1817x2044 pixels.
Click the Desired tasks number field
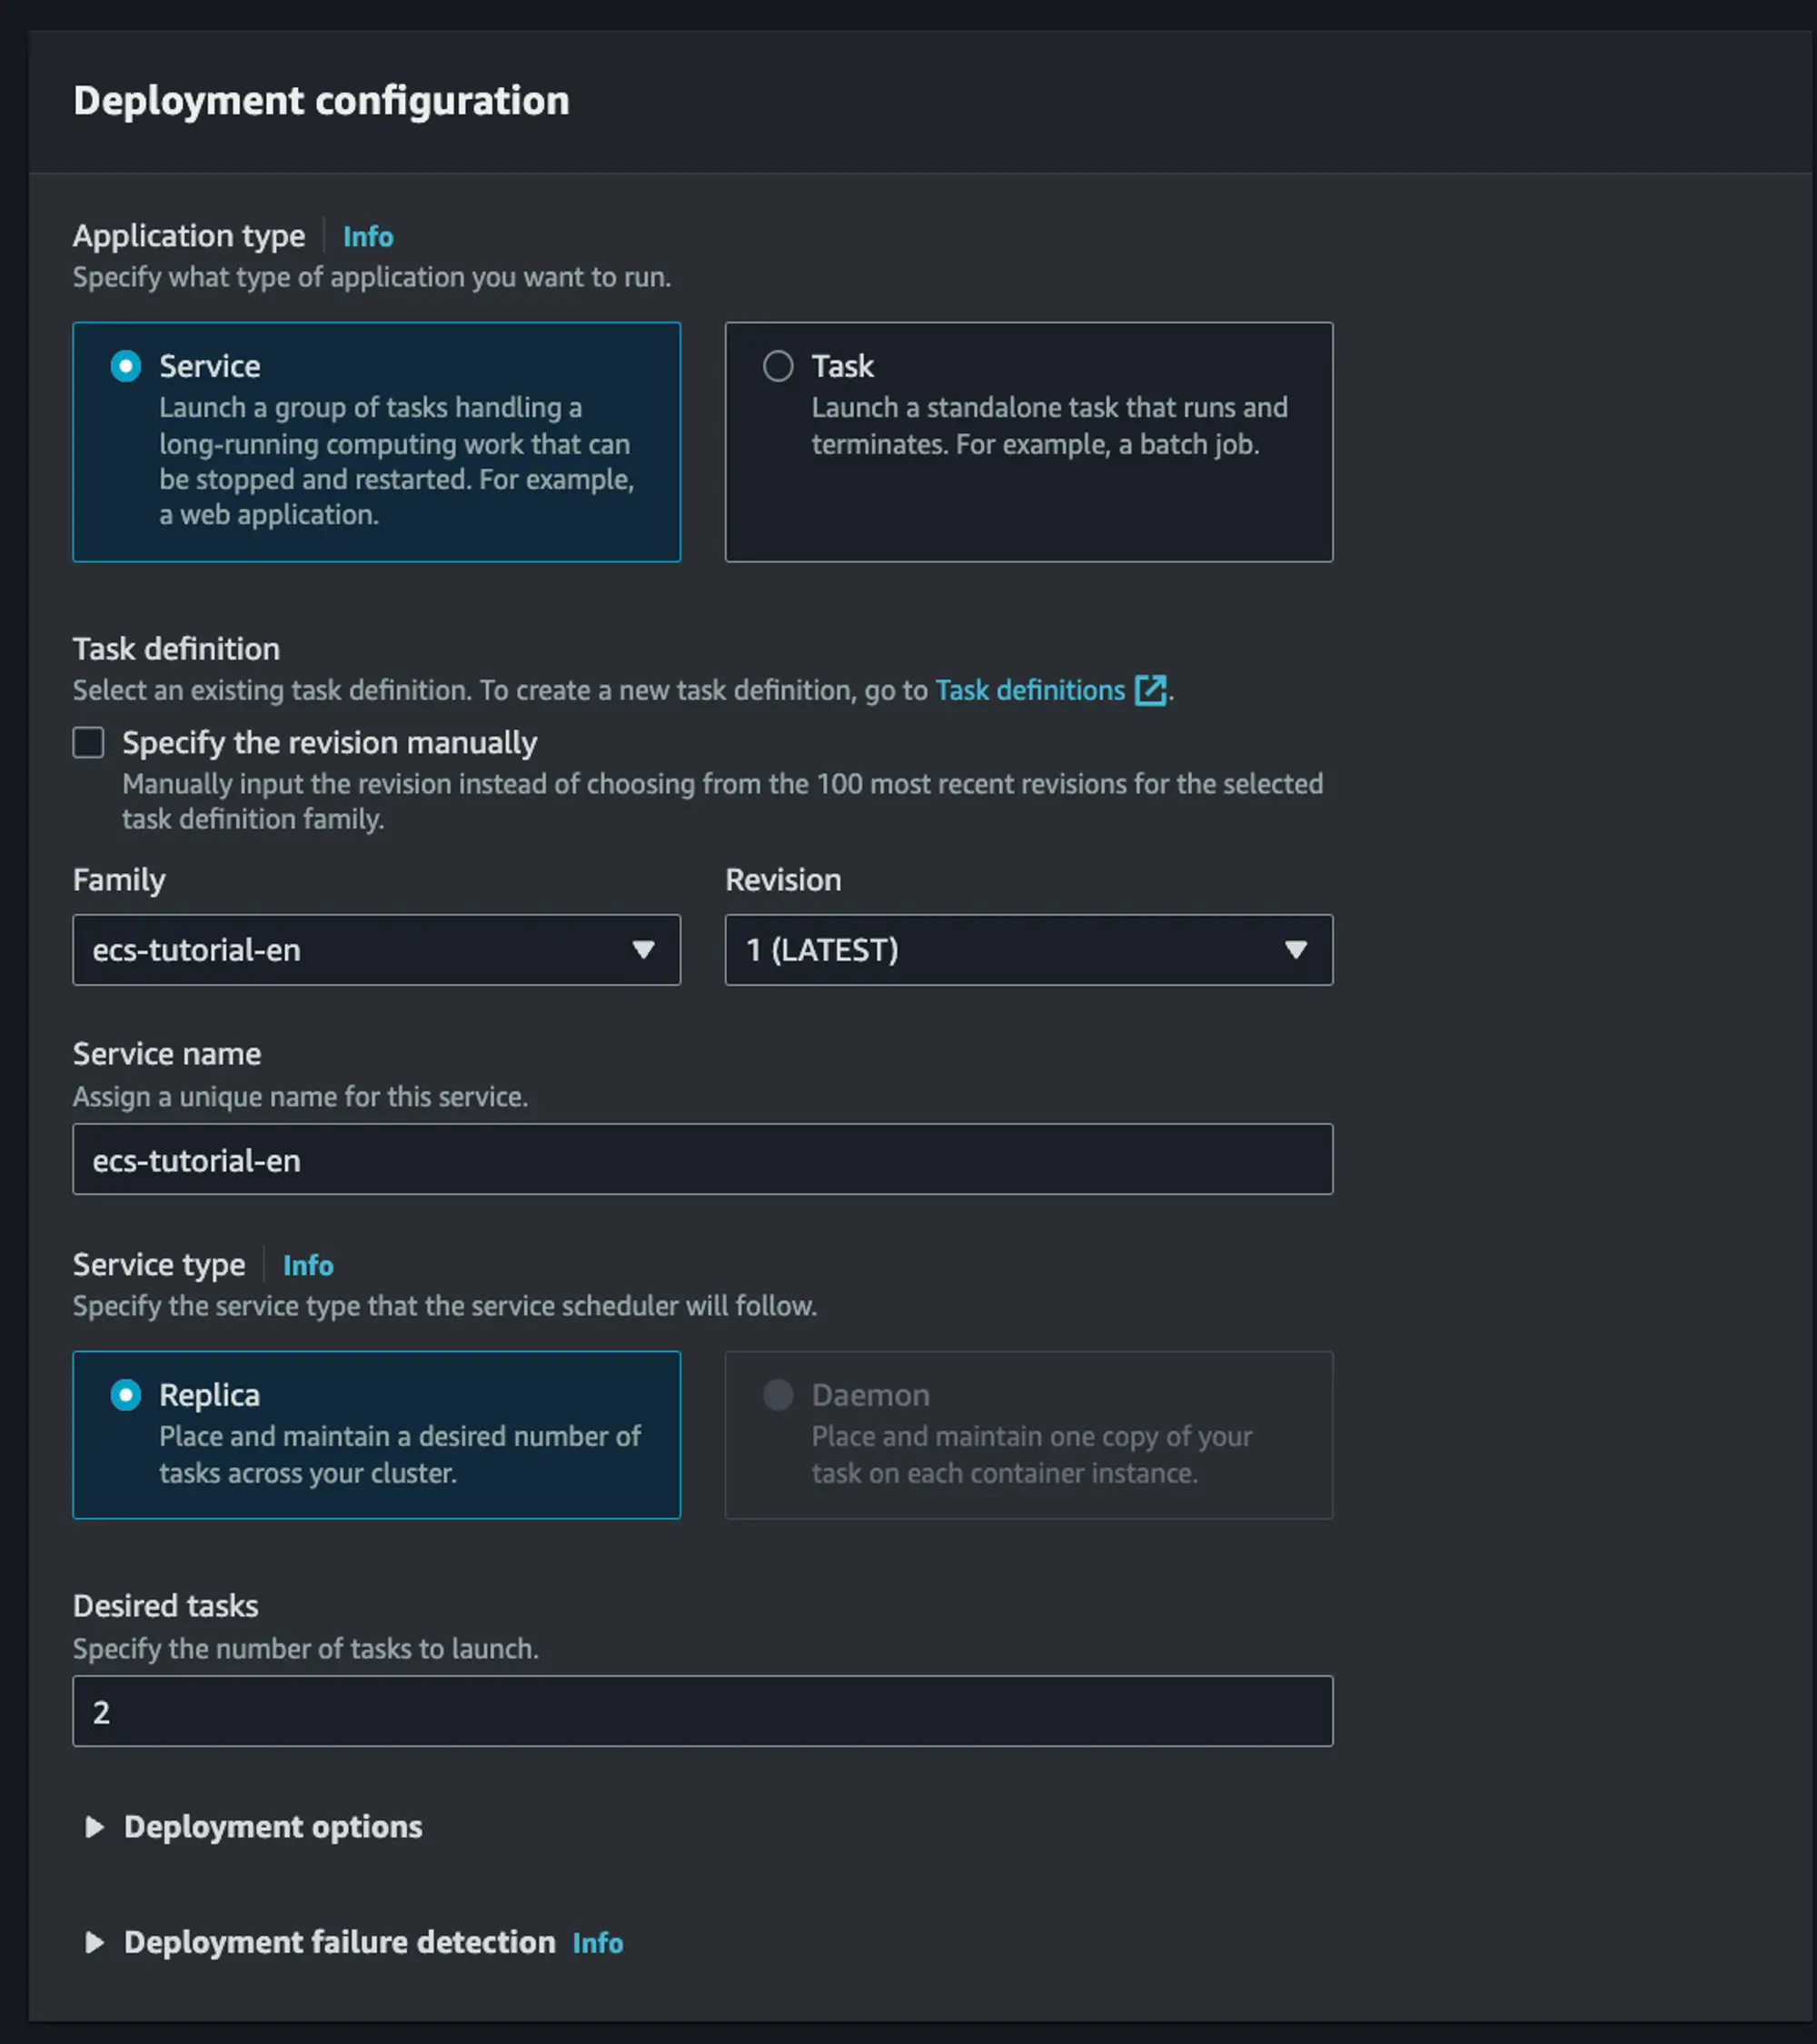702,1711
